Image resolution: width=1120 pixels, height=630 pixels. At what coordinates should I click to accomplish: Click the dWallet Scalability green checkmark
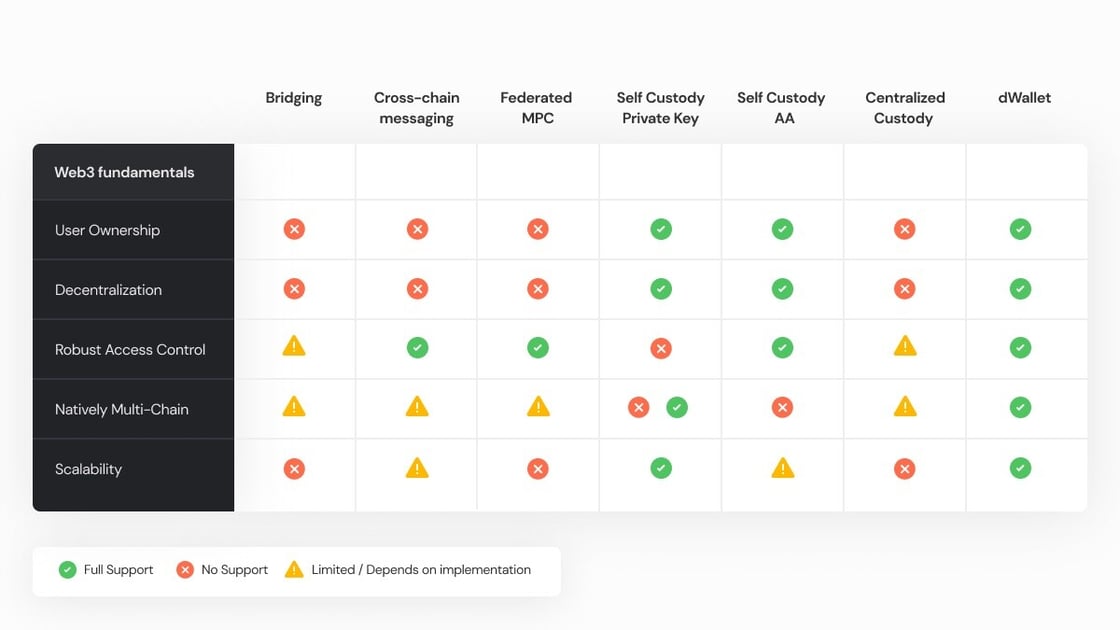click(x=1020, y=468)
